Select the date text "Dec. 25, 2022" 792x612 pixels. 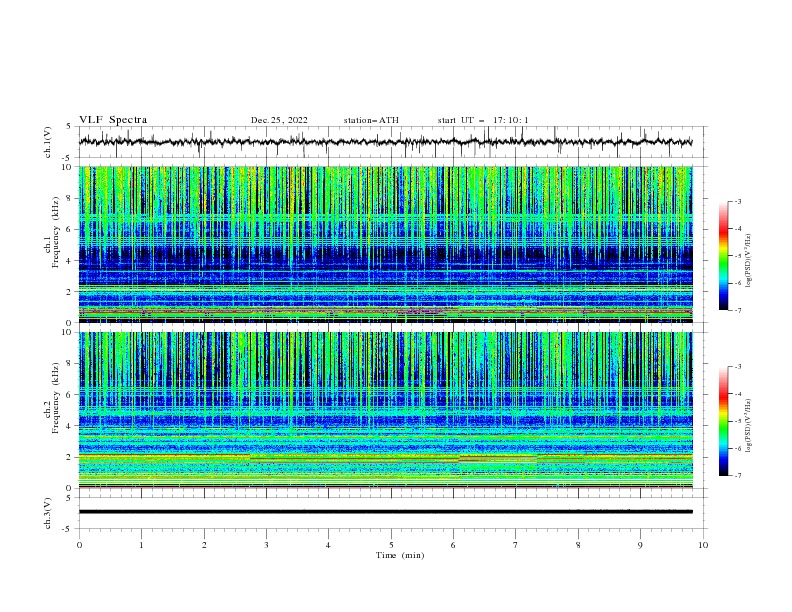pos(279,120)
